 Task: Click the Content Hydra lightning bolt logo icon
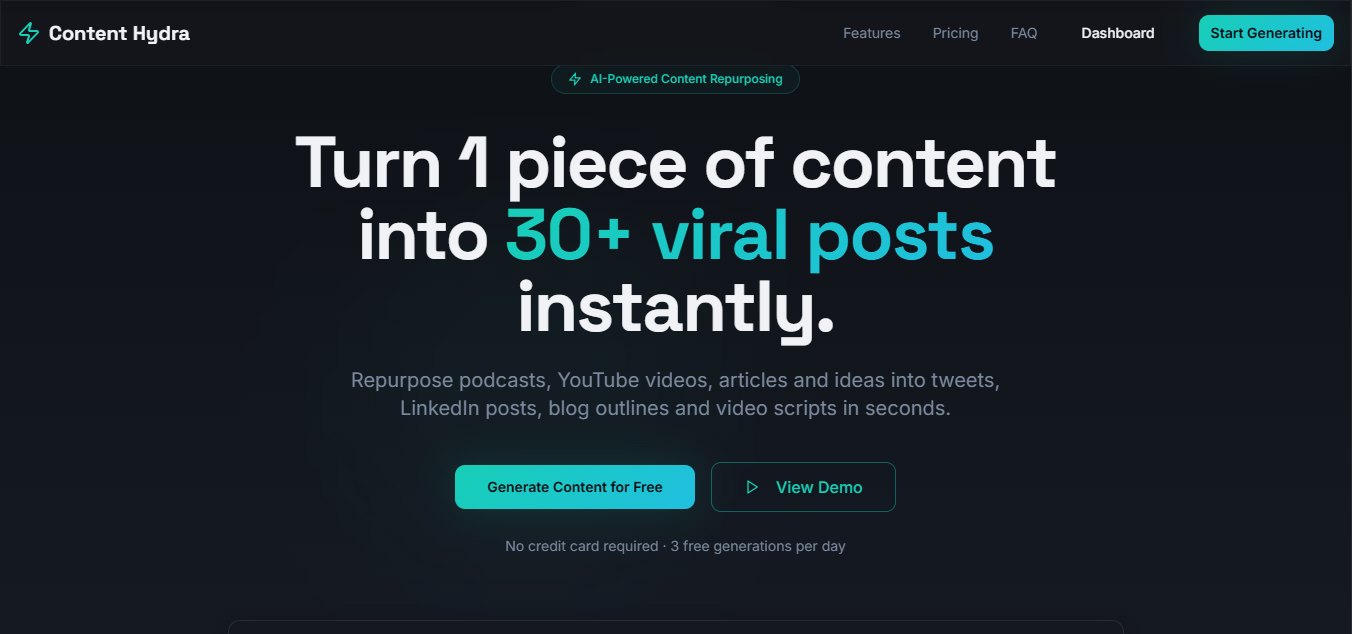coord(28,32)
